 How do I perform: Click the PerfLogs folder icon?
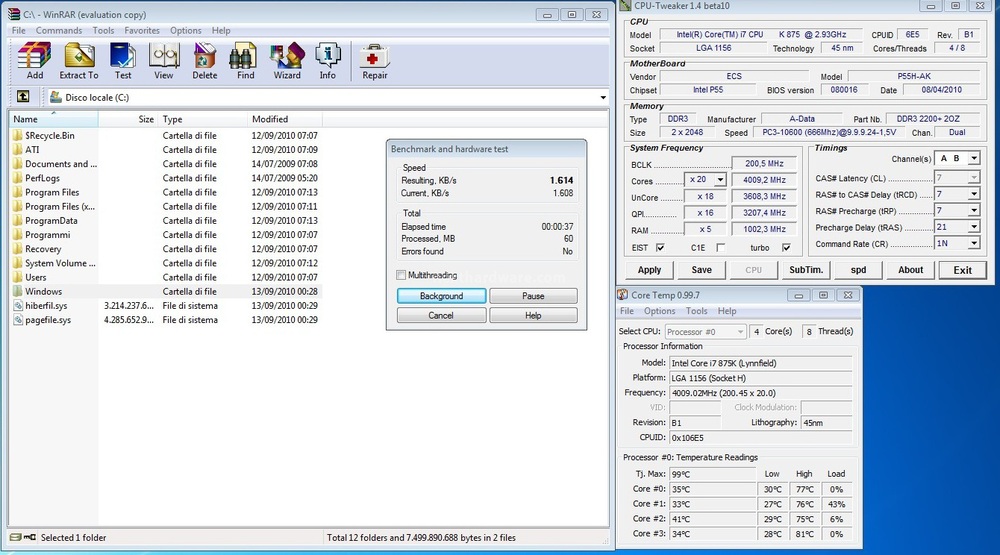pyautogui.click(x=17, y=178)
